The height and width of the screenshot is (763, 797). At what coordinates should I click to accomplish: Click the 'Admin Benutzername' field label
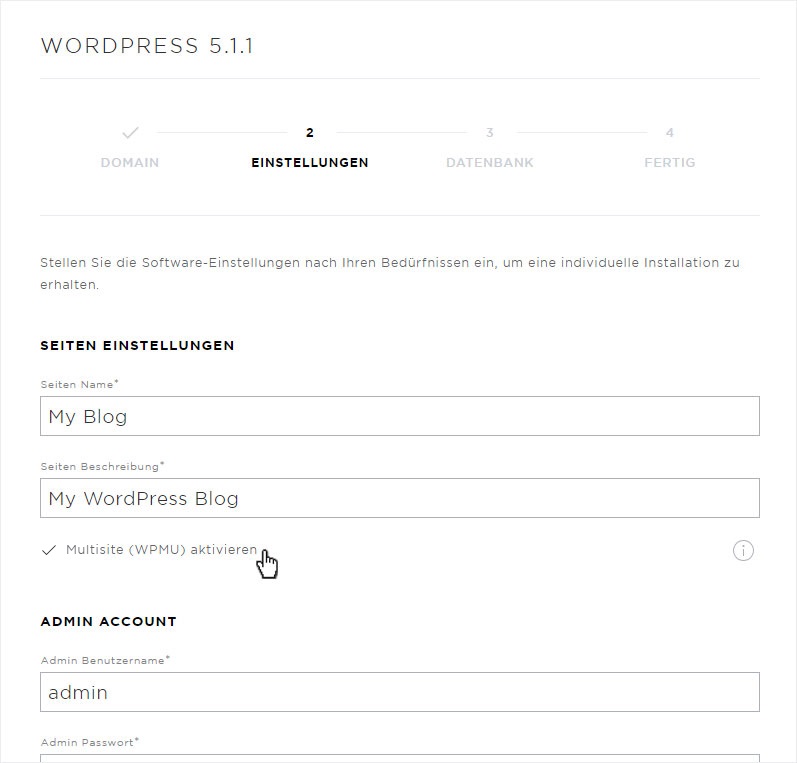tap(105, 660)
